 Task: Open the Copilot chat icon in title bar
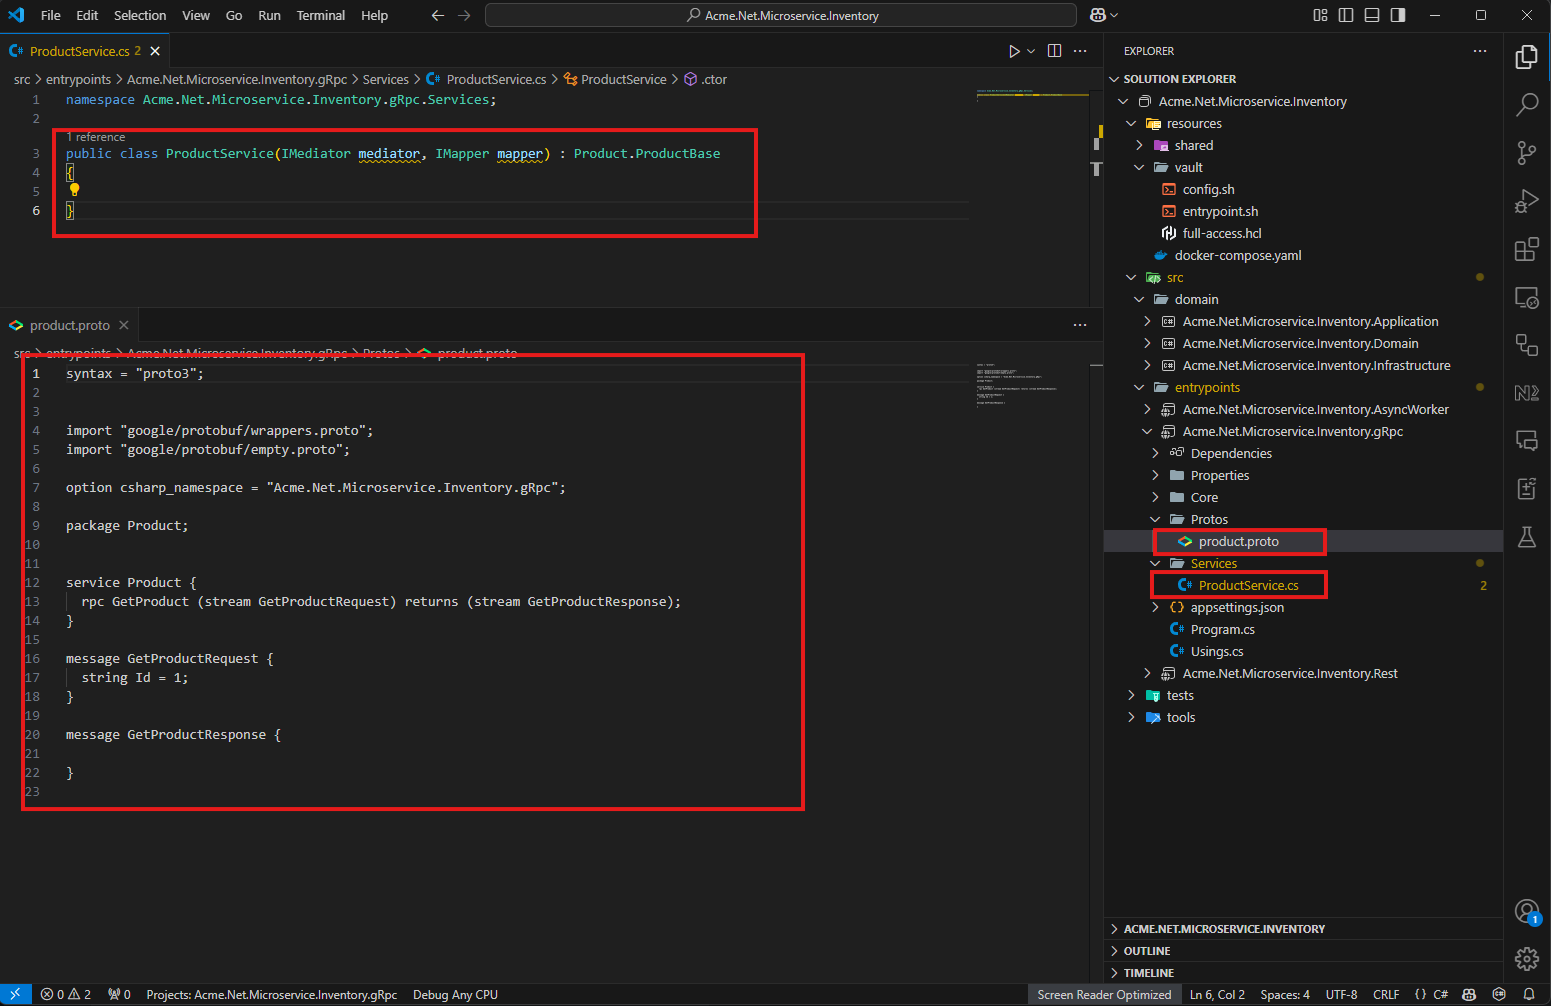[x=1098, y=15]
